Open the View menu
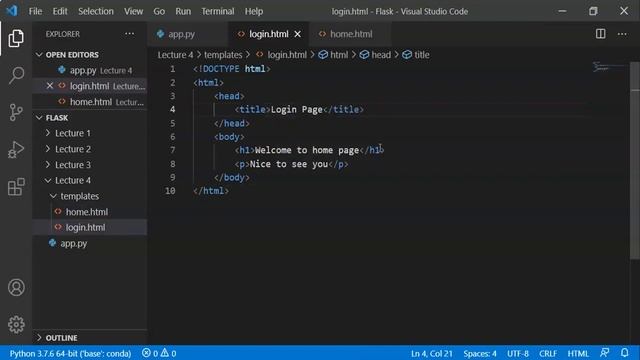Image resolution: width=640 pixels, height=360 pixels. pyautogui.click(x=133, y=11)
